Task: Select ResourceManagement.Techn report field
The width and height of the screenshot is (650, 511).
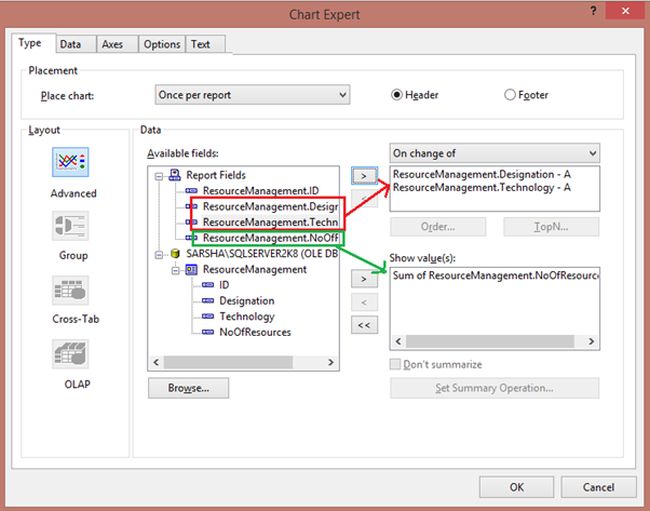Action: click(x=270, y=222)
